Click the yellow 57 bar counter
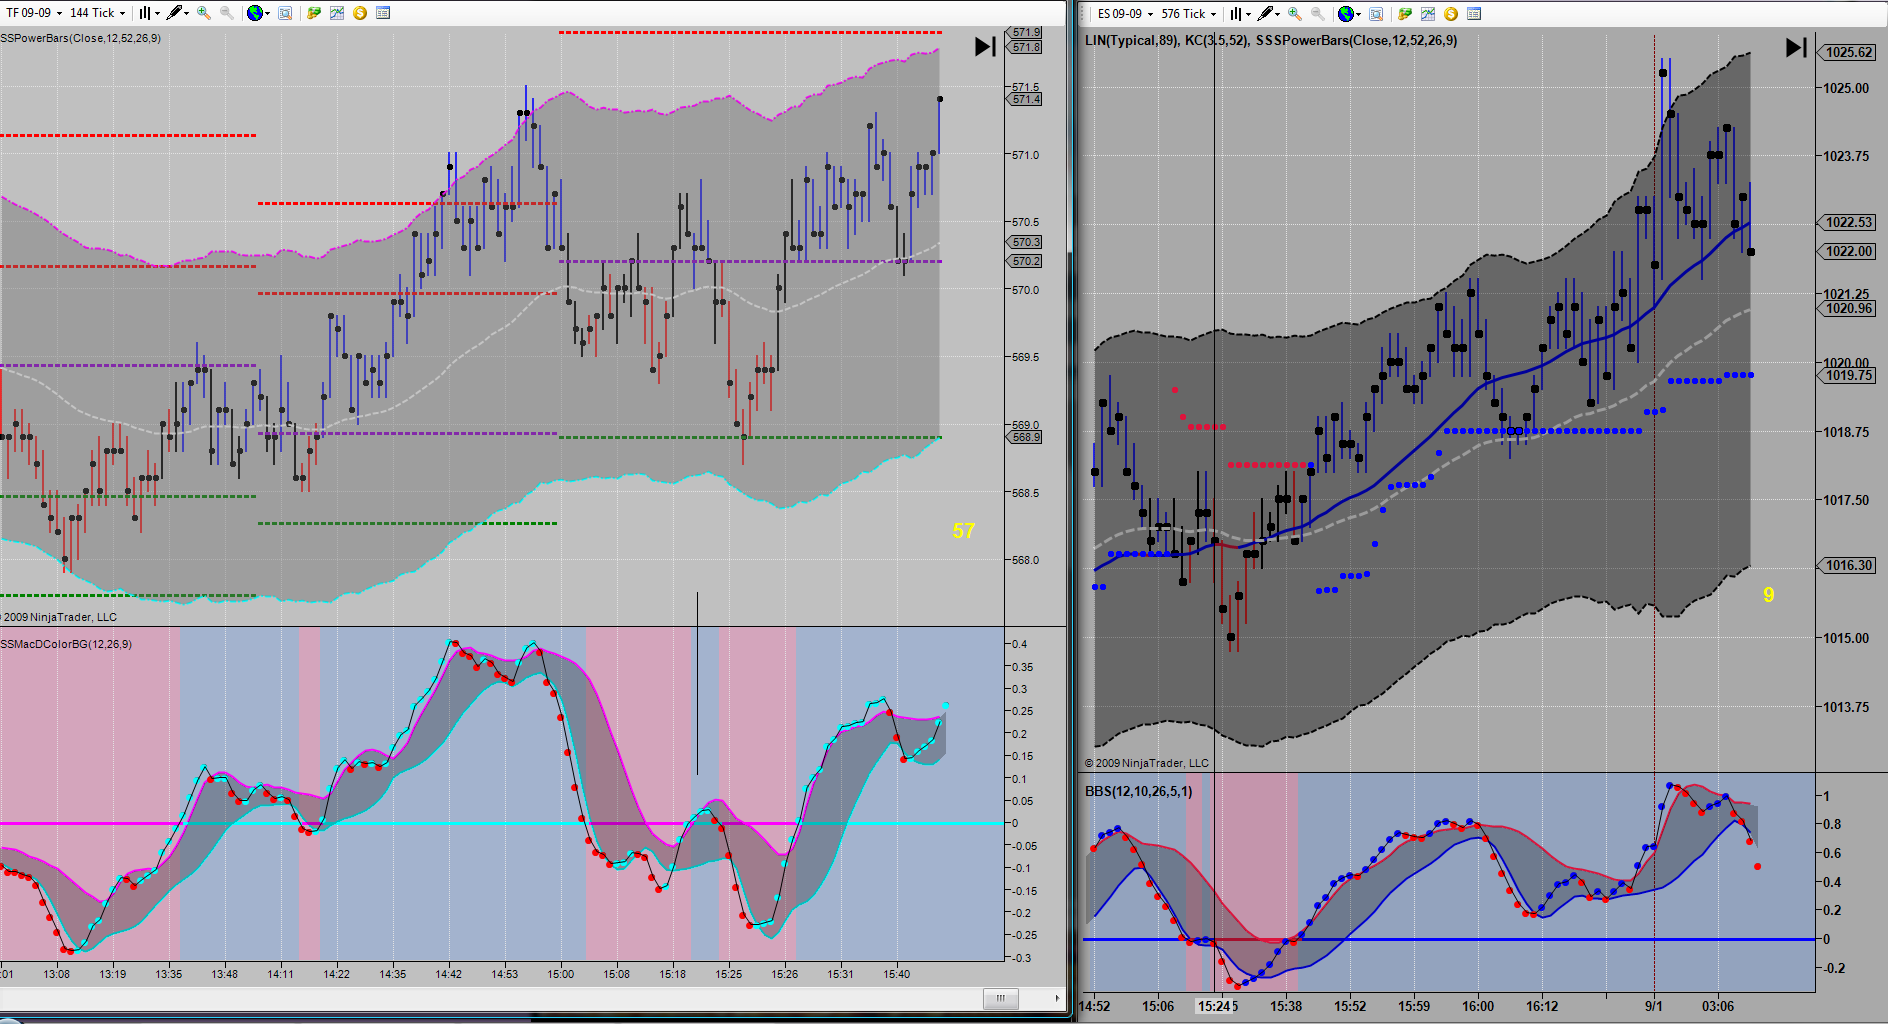This screenshot has height=1024, width=1888. click(963, 531)
